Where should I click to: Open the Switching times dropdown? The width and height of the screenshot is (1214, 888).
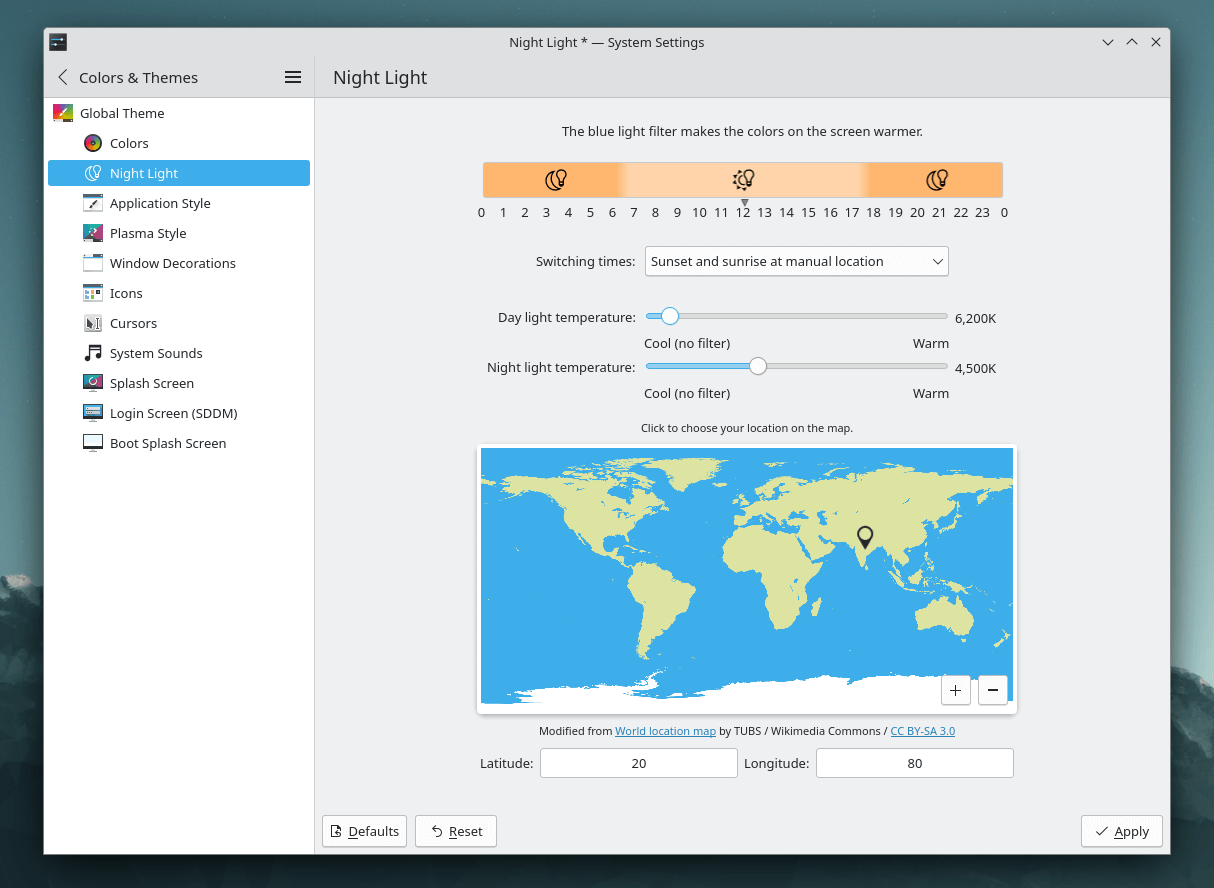[x=796, y=261]
